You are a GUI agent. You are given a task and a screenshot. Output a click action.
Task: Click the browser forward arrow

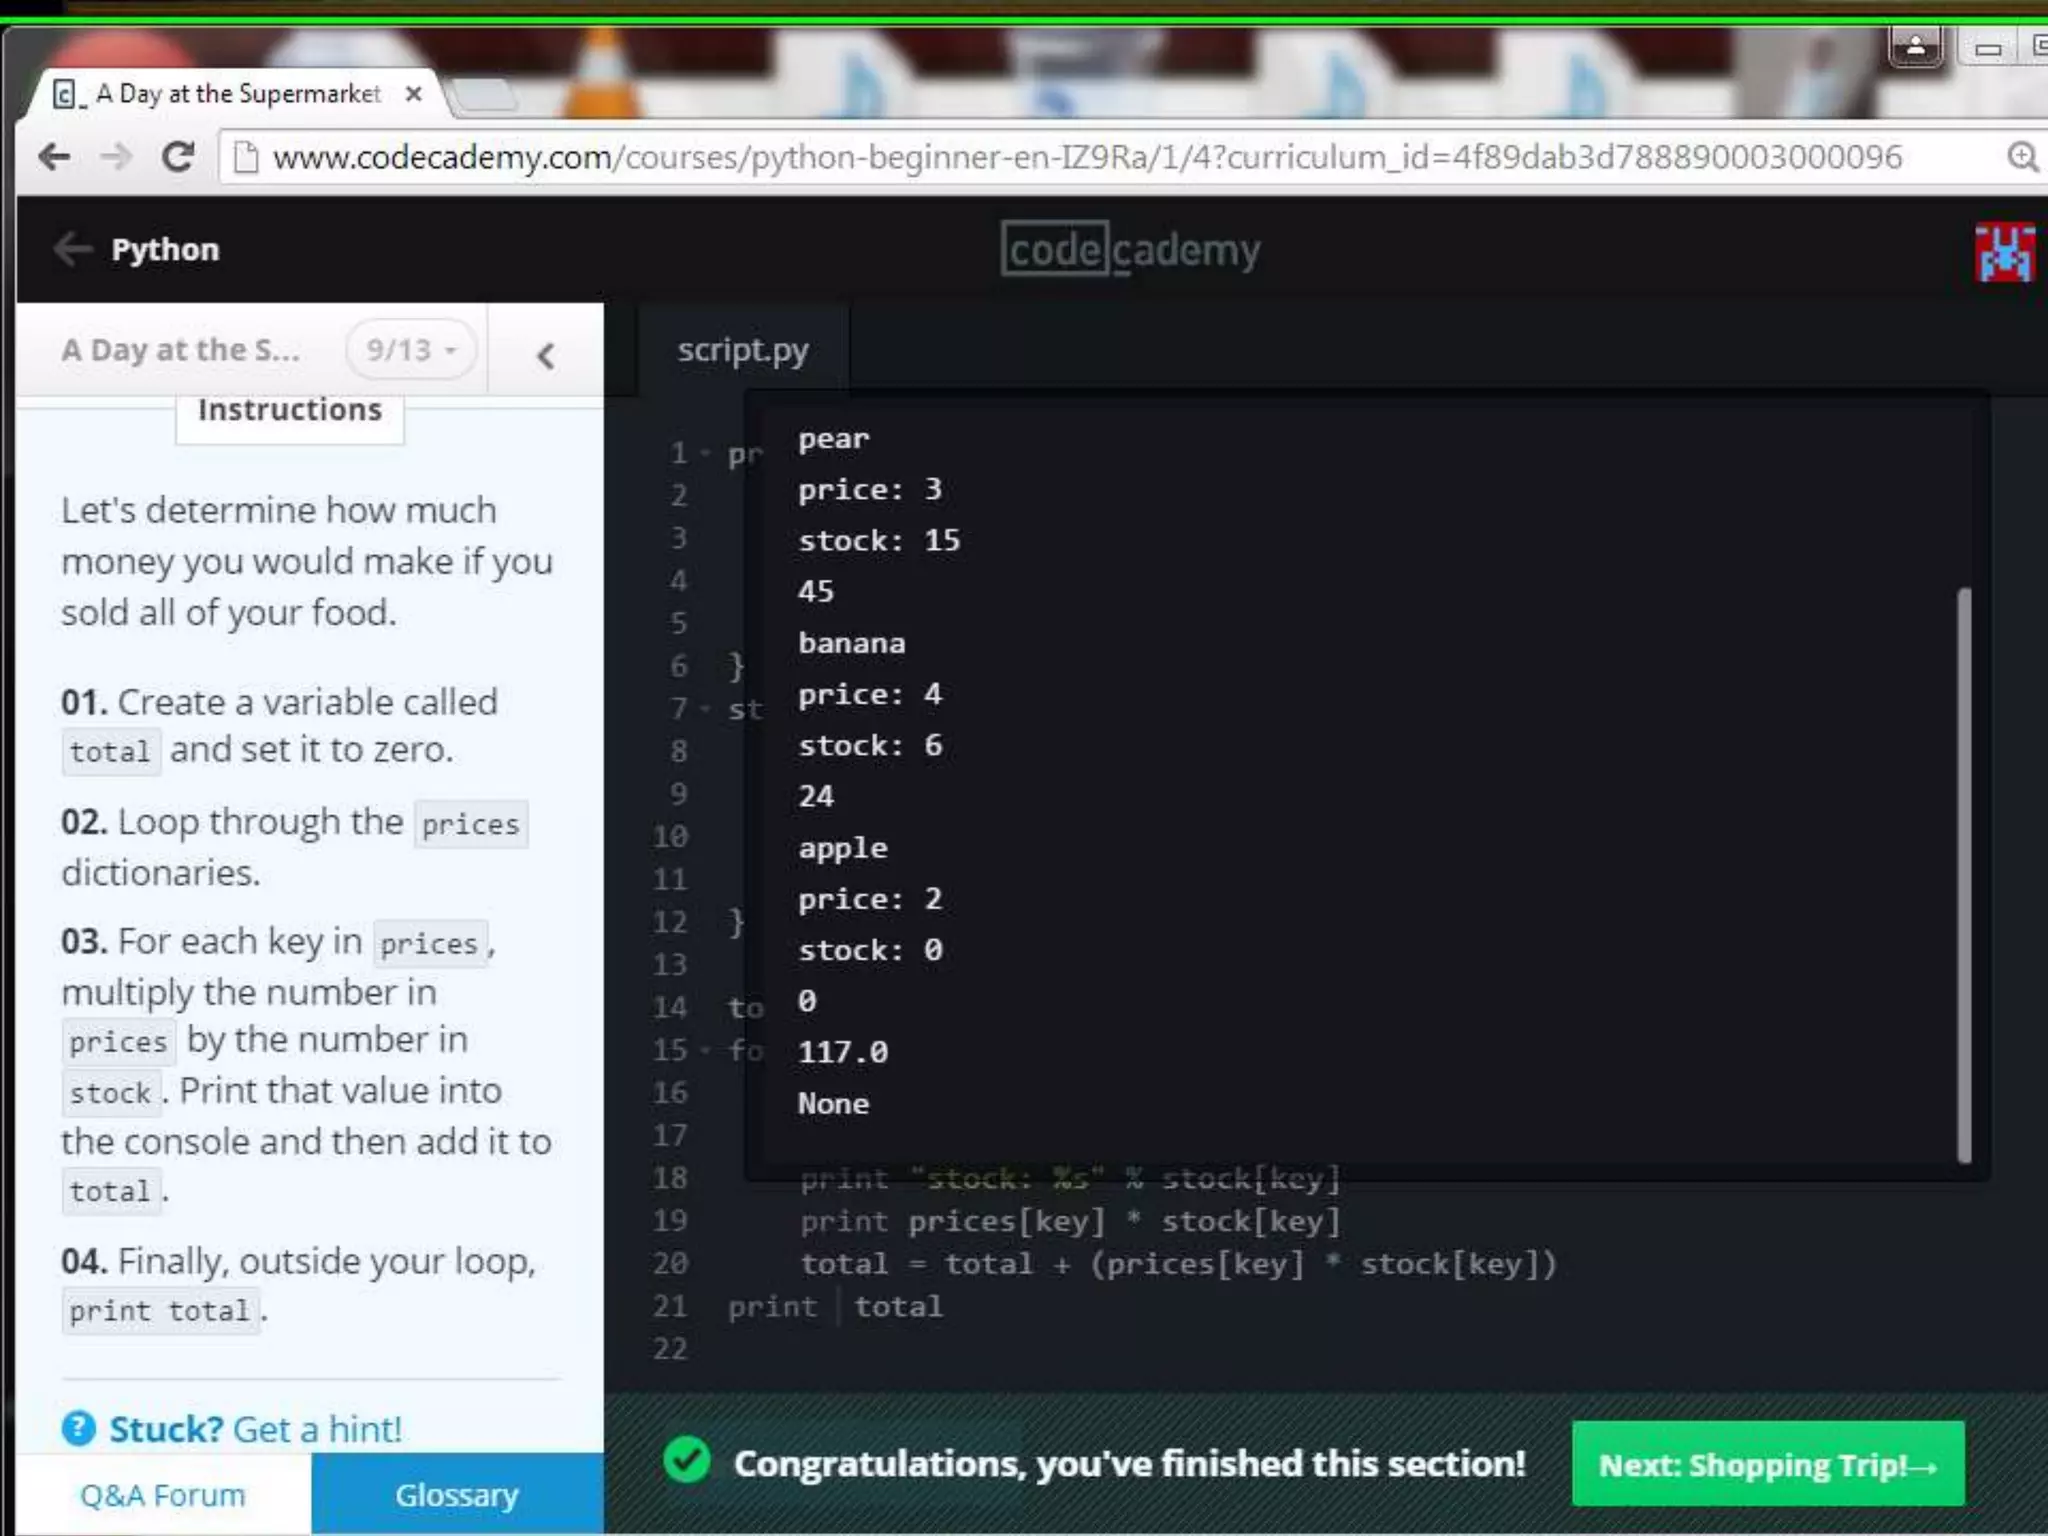click(117, 157)
